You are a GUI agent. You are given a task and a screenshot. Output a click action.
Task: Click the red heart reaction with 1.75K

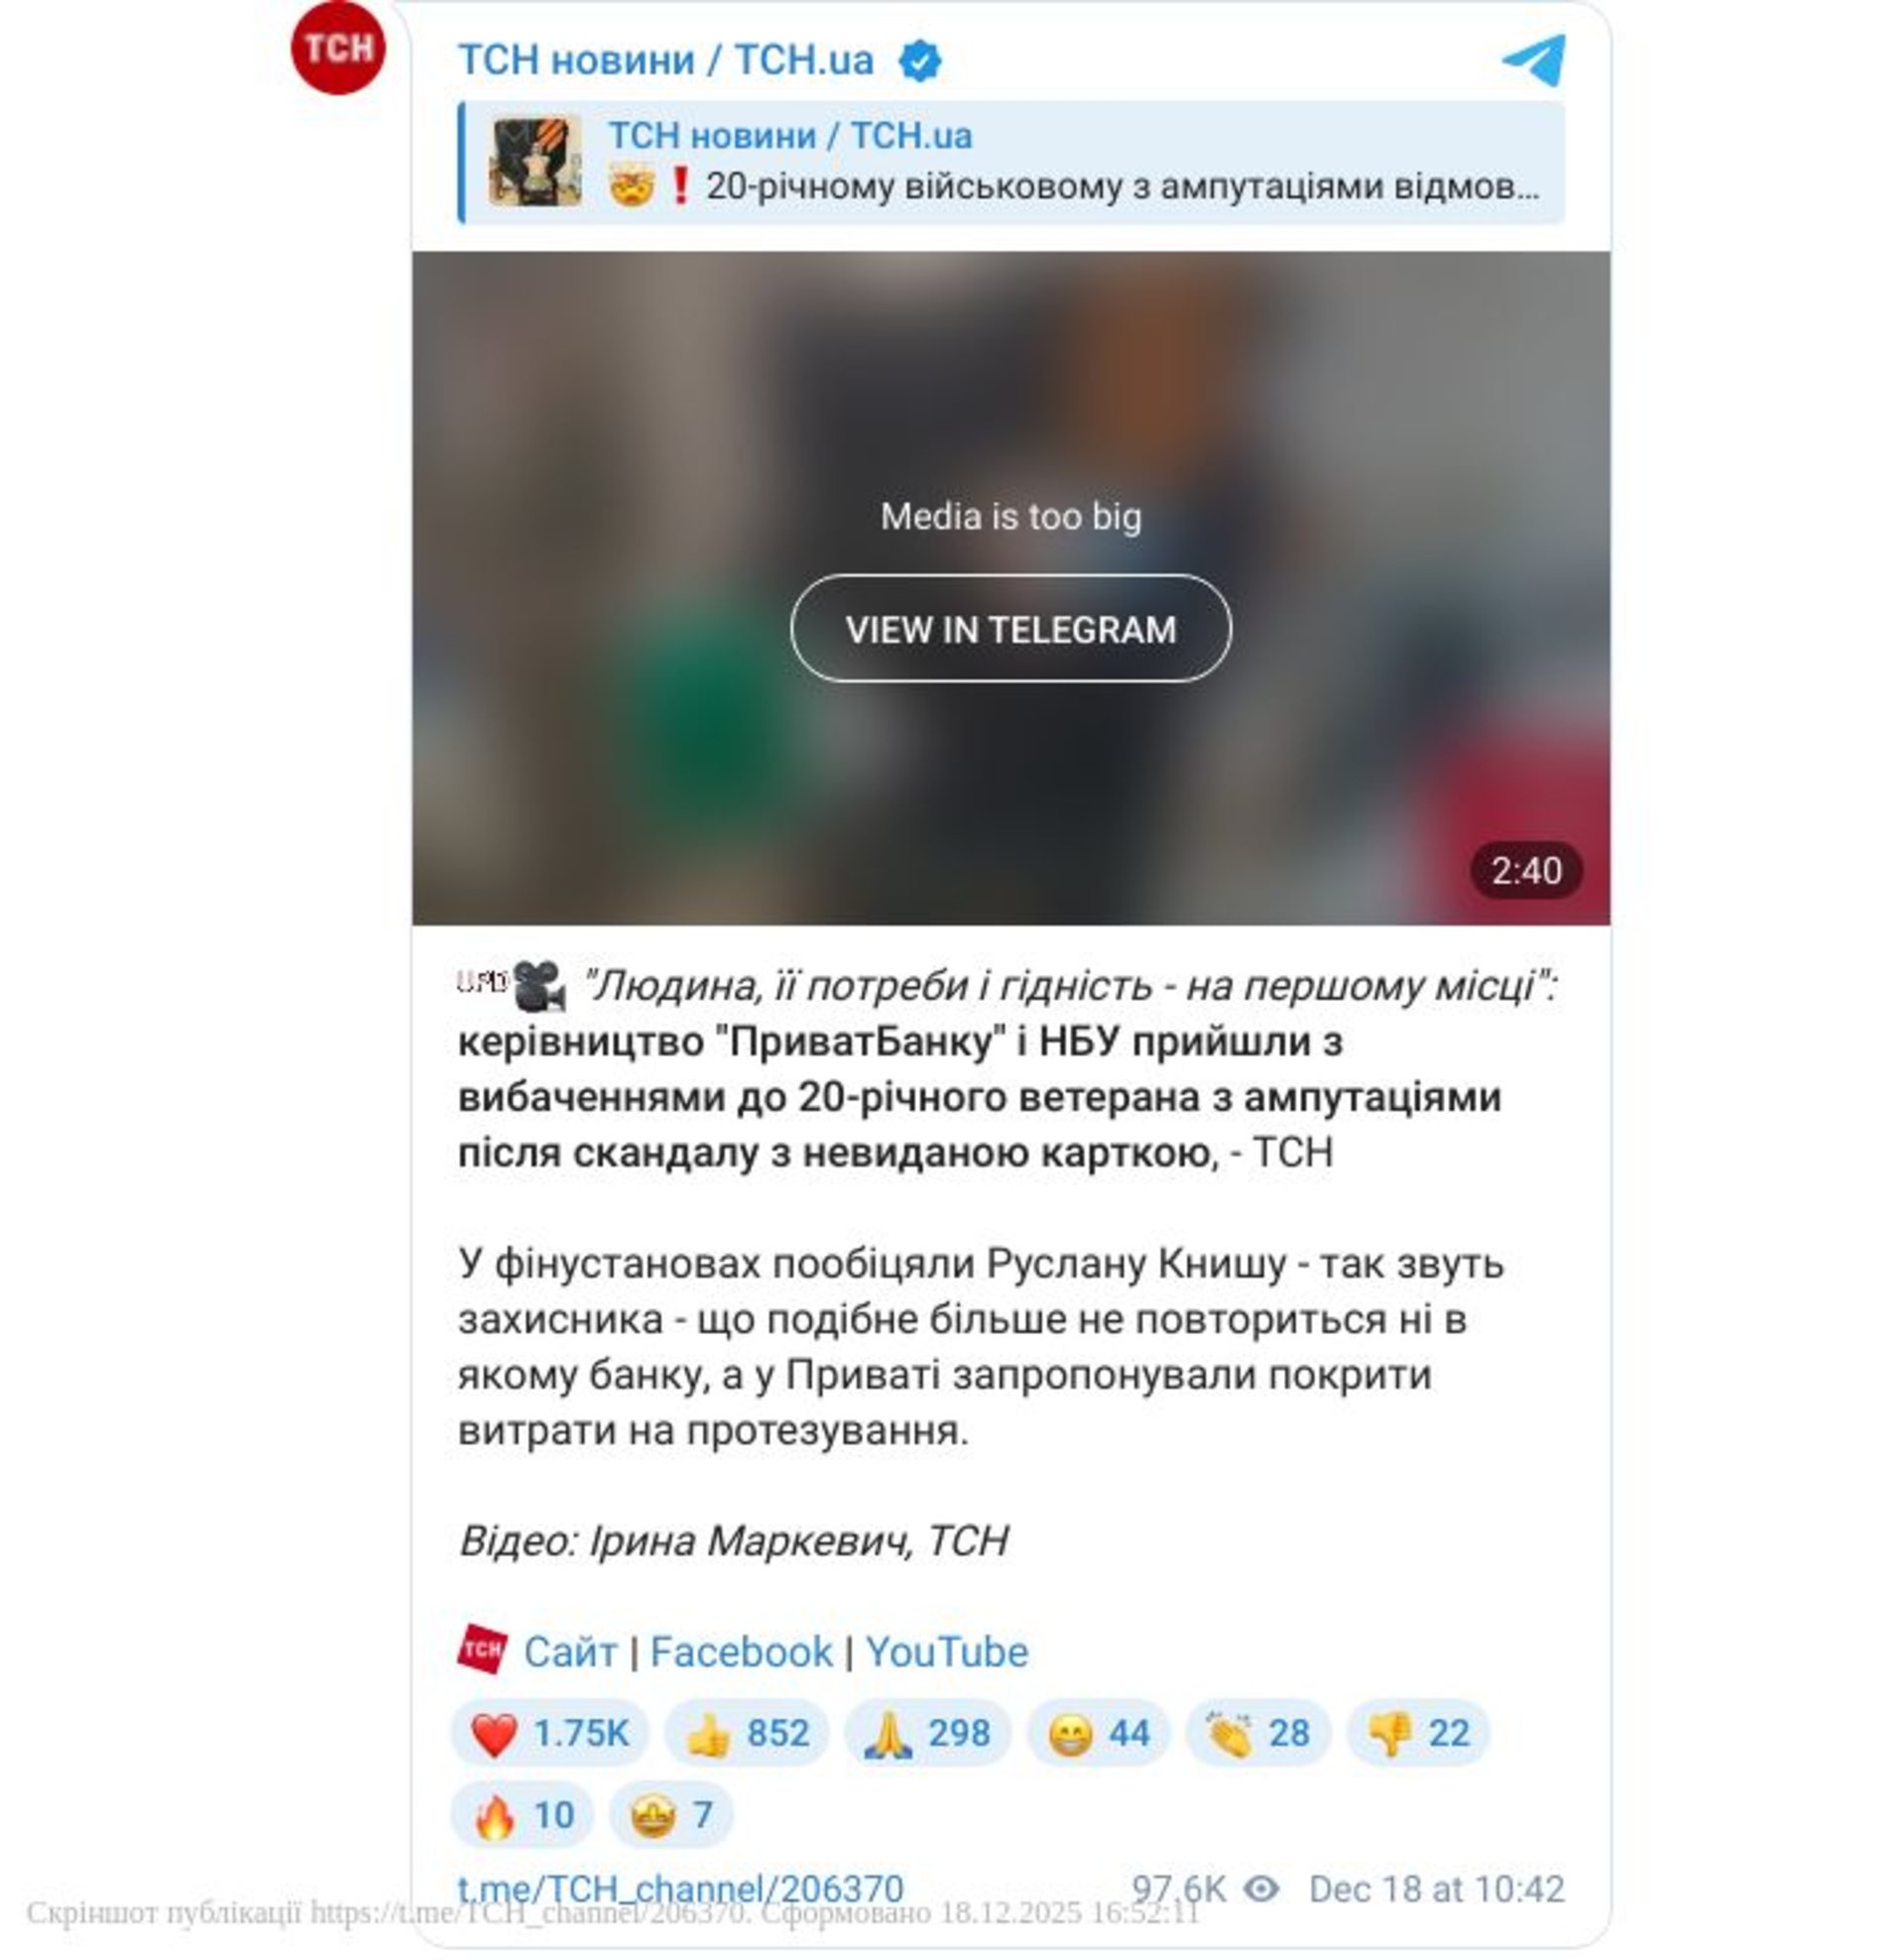pos(550,1734)
